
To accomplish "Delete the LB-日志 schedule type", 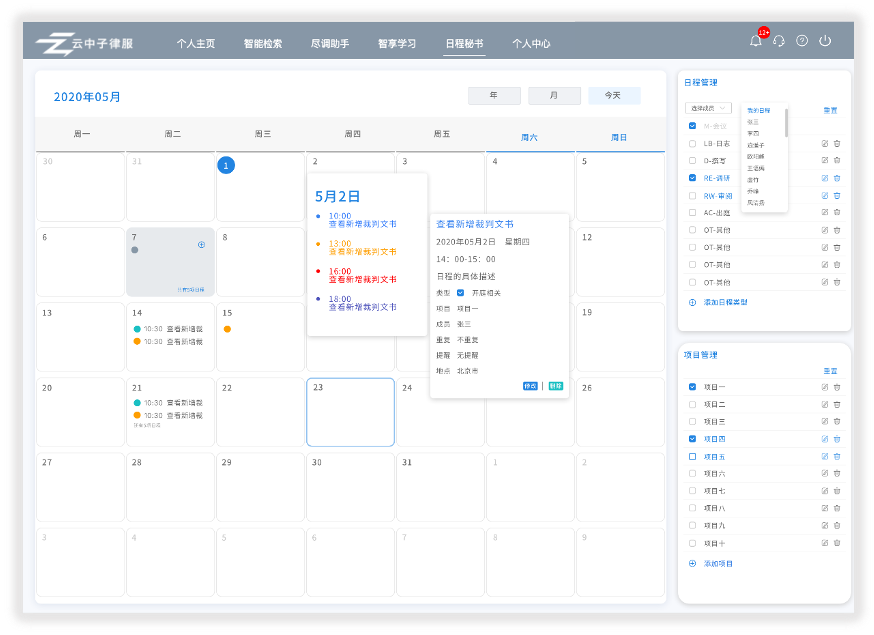I will (837, 144).
